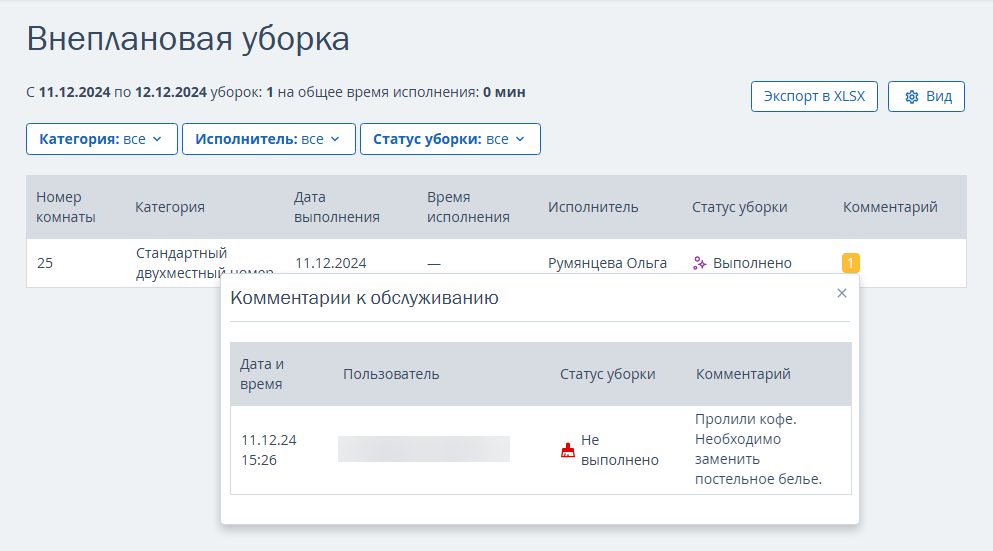Screen dimensions: 993x551
Task: Select room number 25 cell
Action: (45, 263)
